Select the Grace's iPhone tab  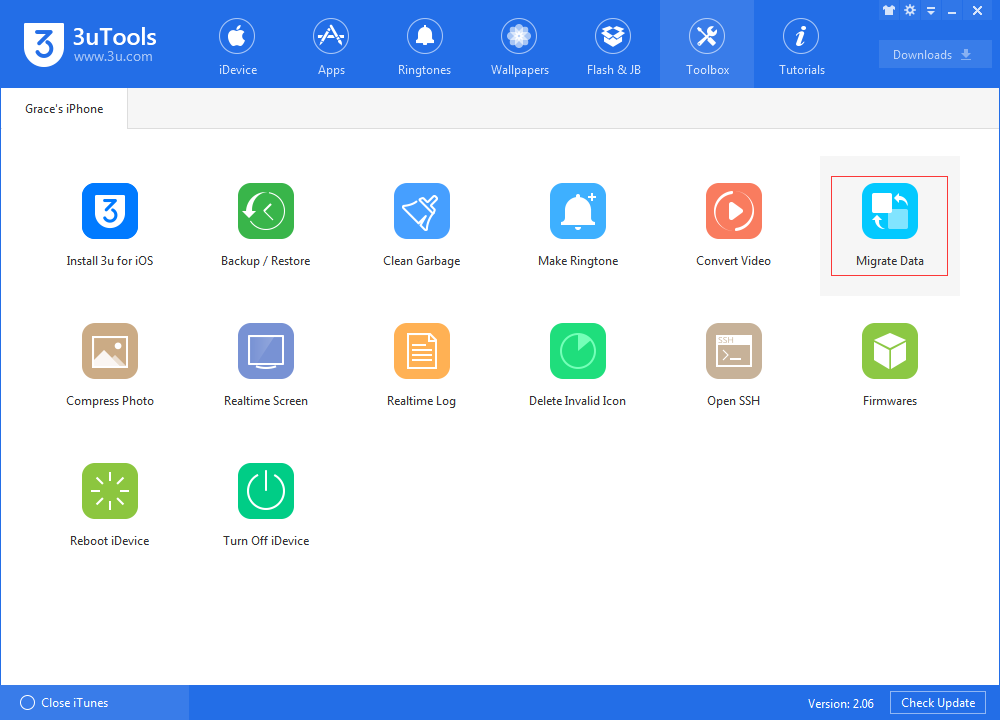(64, 109)
